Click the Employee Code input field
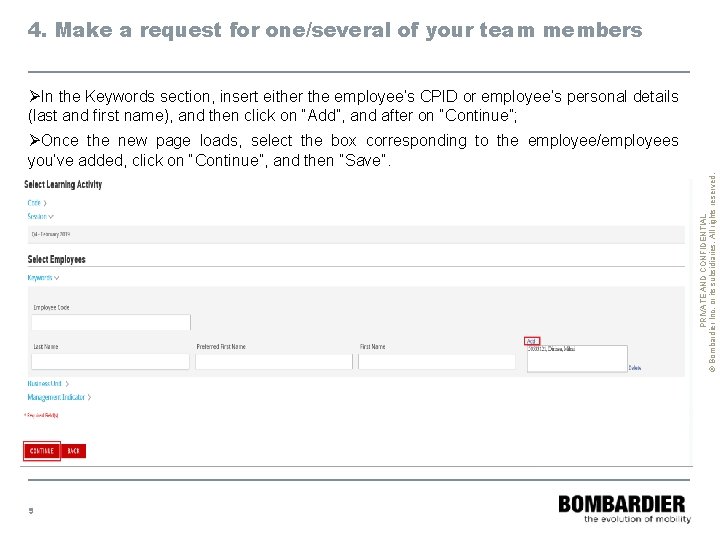Screen dimensions: 720x540 [111, 322]
